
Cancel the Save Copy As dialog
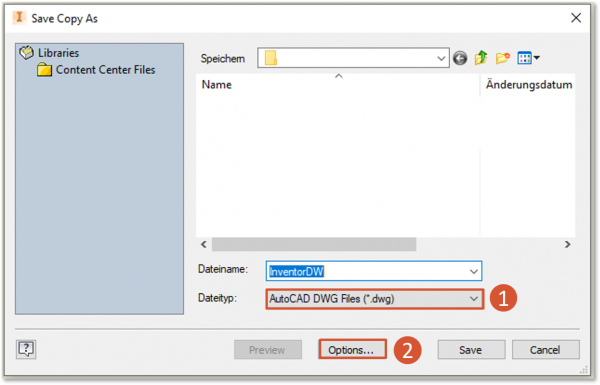545,349
